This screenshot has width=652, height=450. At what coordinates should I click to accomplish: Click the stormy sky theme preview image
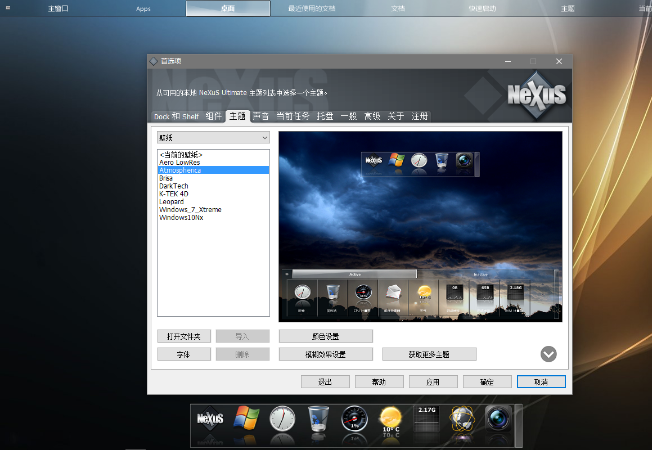coord(420,227)
